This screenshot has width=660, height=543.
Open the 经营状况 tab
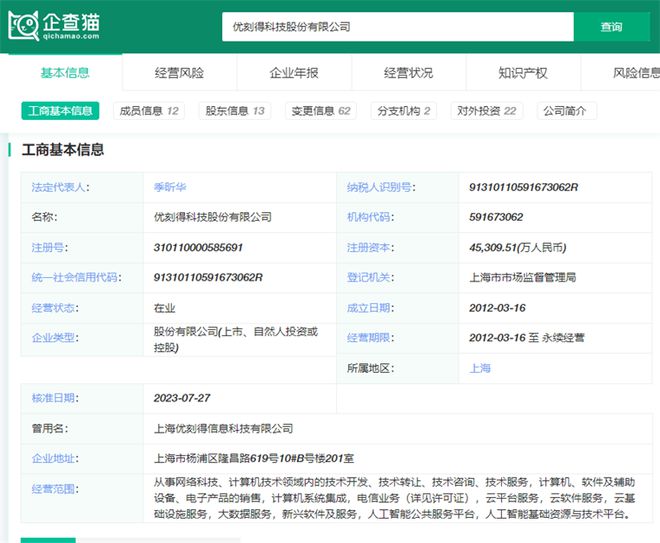408,73
